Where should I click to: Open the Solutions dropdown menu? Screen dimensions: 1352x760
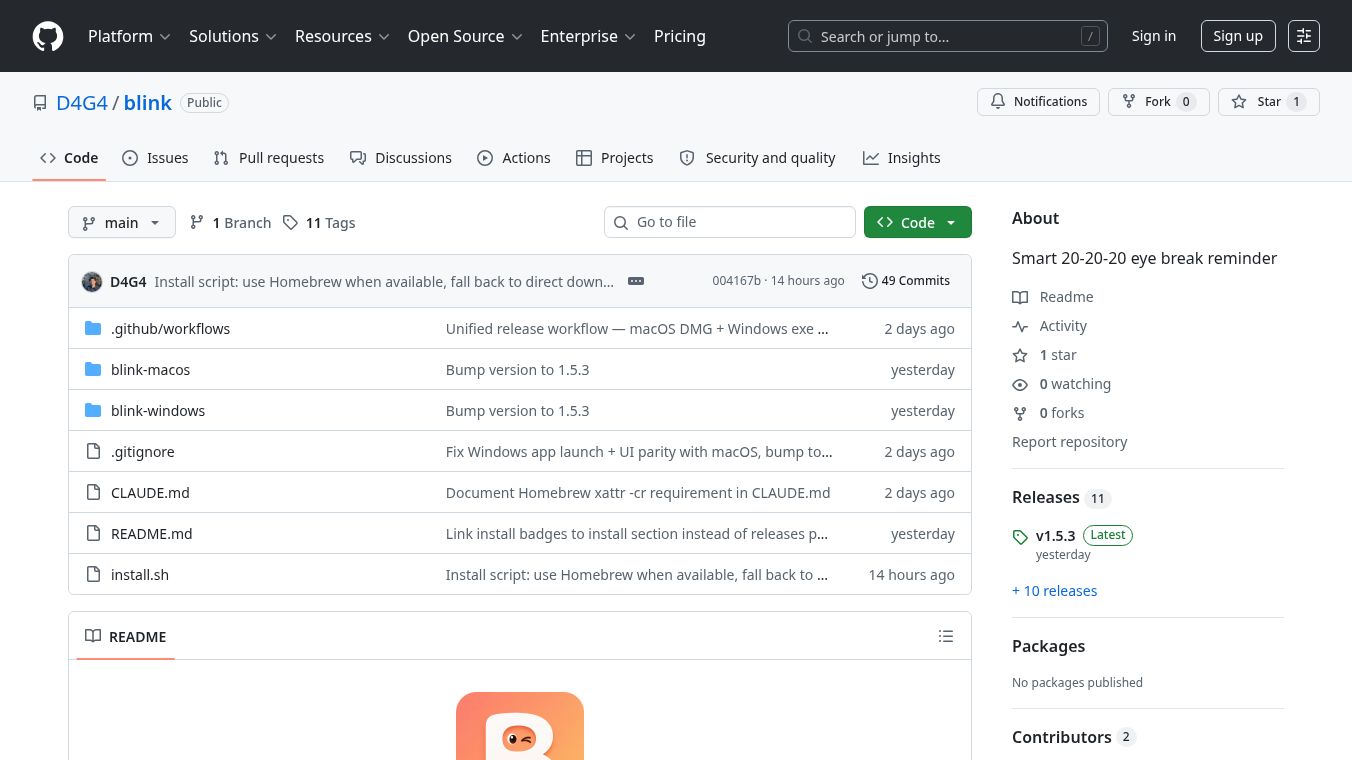pos(233,36)
